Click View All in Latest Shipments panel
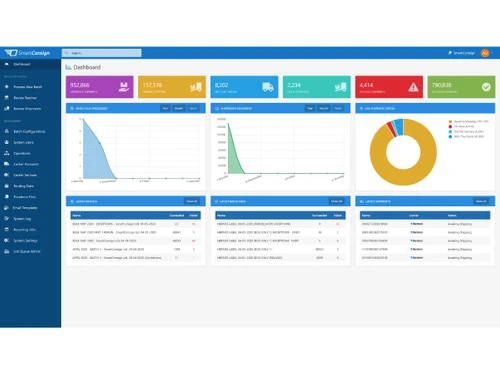 (x=481, y=201)
